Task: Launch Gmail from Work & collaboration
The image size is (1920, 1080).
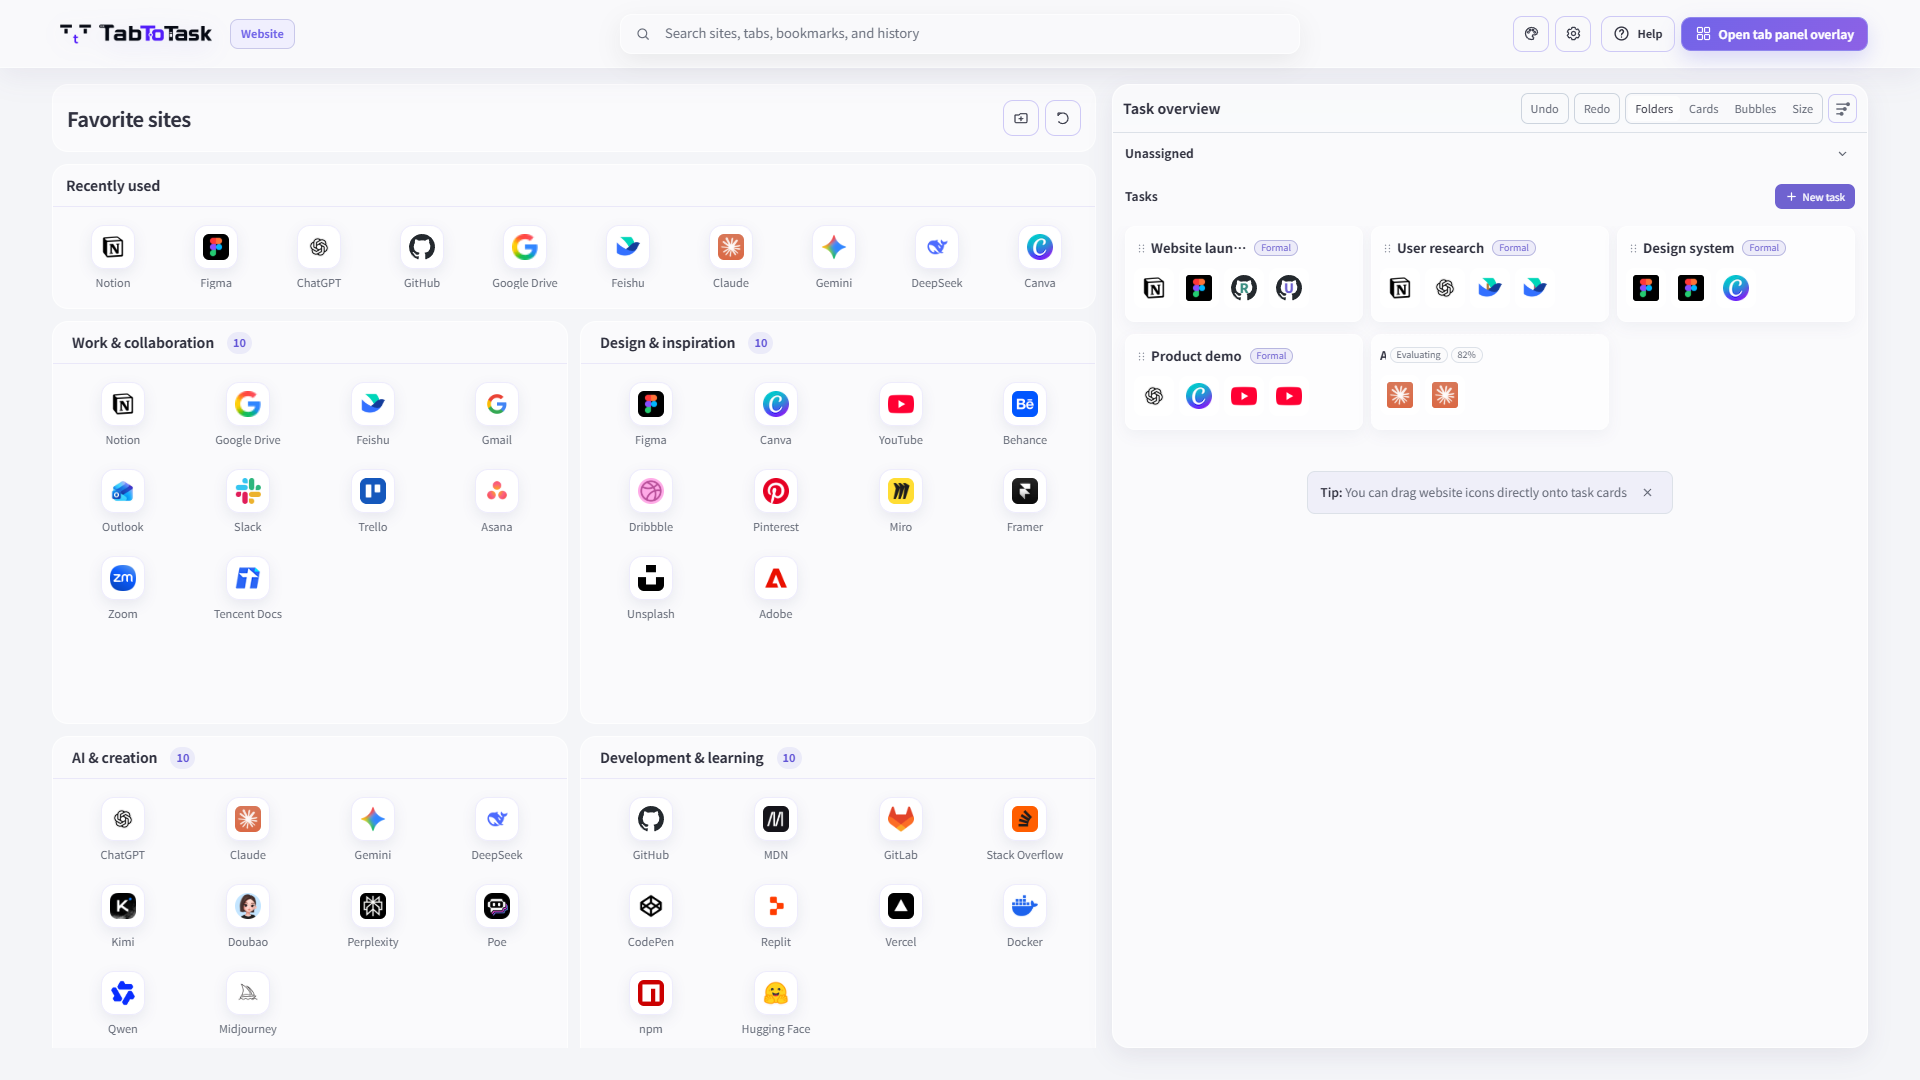Action: (497, 404)
